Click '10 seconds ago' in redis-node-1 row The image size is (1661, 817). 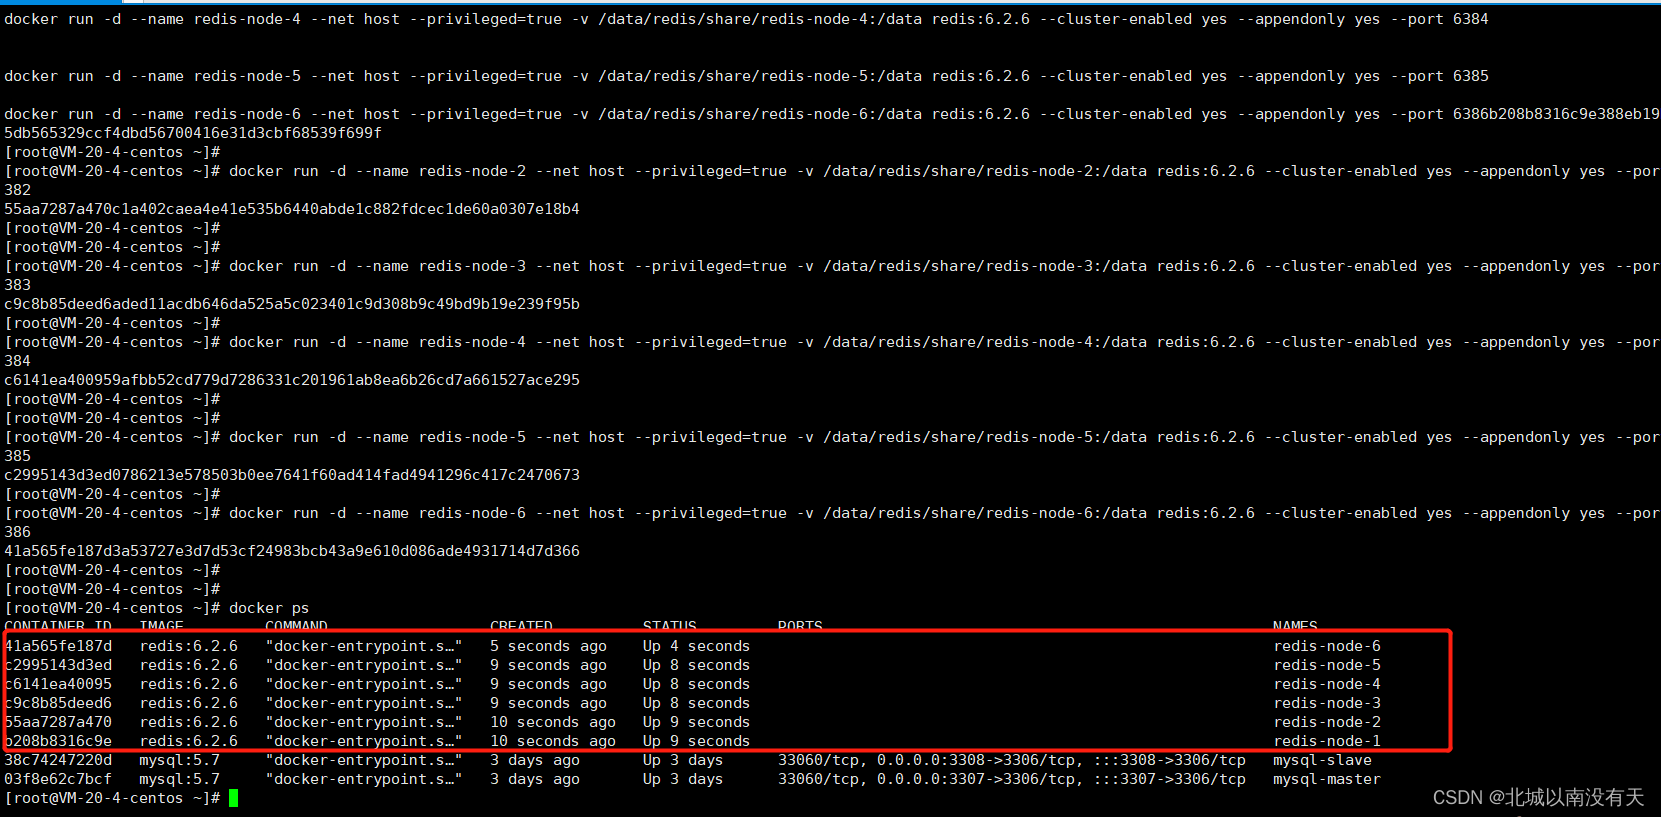point(553,741)
